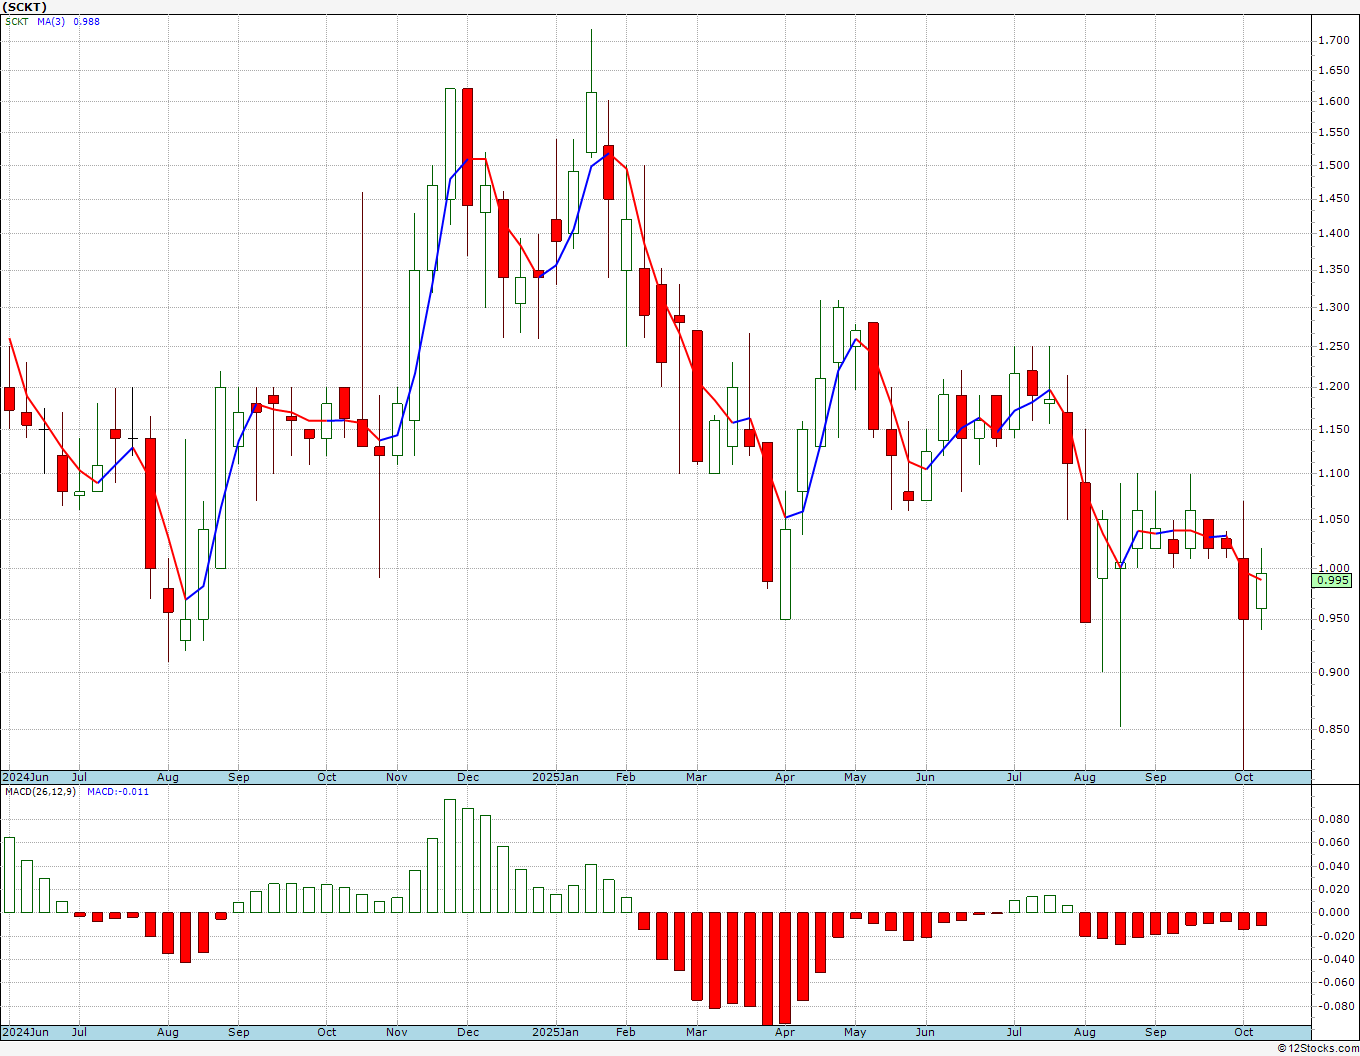
Task: Select May on the MACD time axis
Action: 855,1032
